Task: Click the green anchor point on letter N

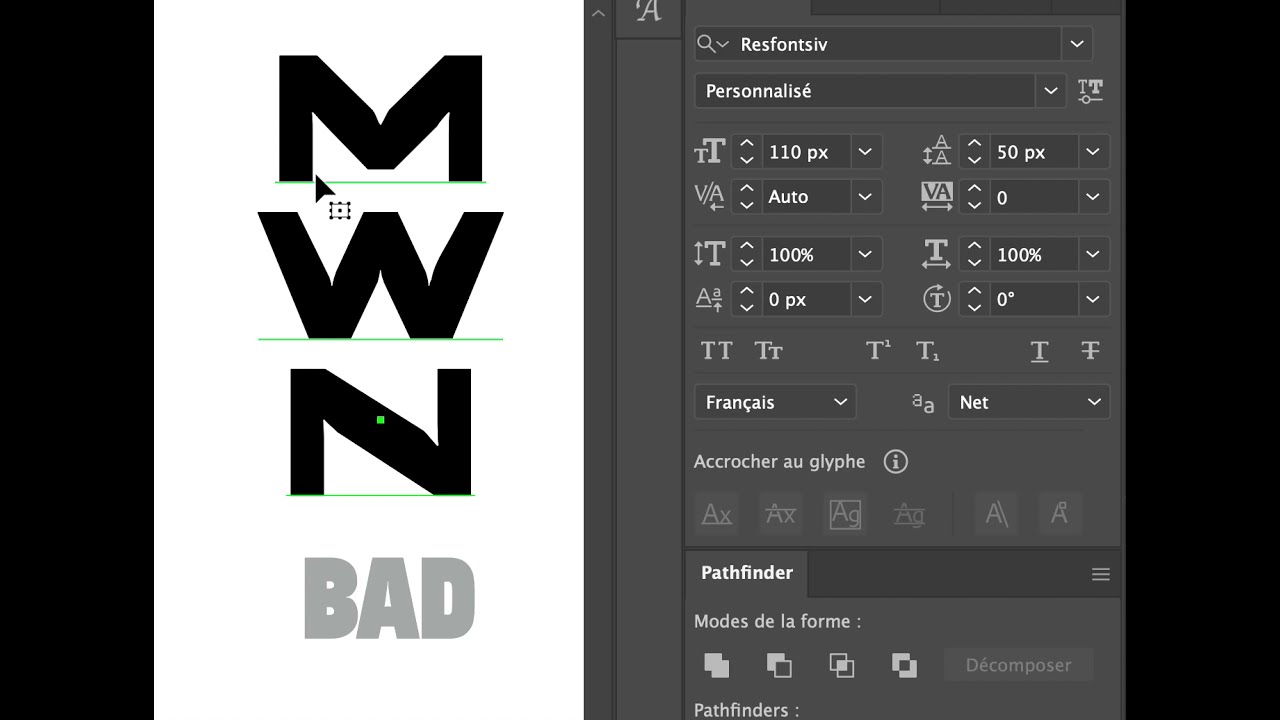Action: [380, 420]
